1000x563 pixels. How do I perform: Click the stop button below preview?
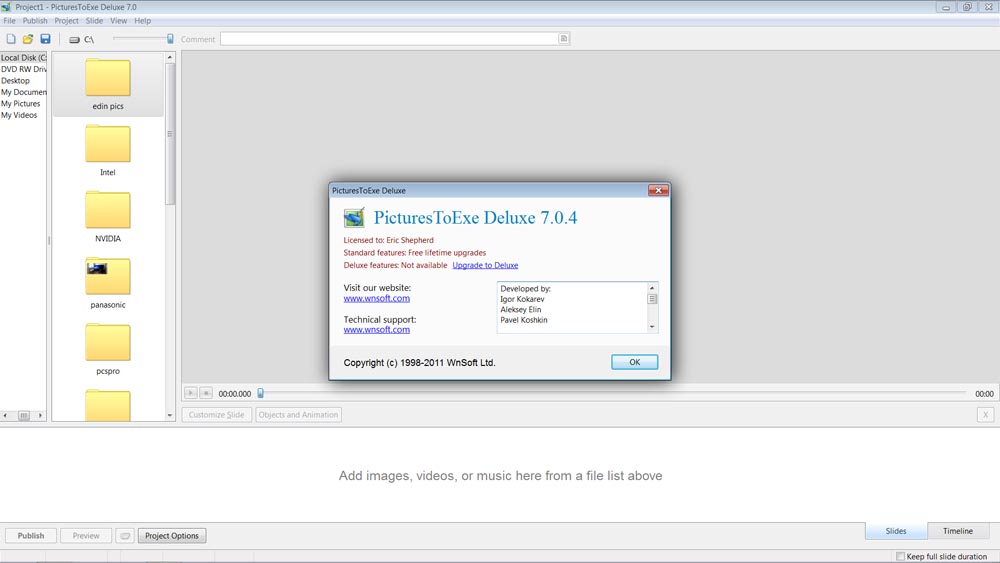(x=206, y=393)
